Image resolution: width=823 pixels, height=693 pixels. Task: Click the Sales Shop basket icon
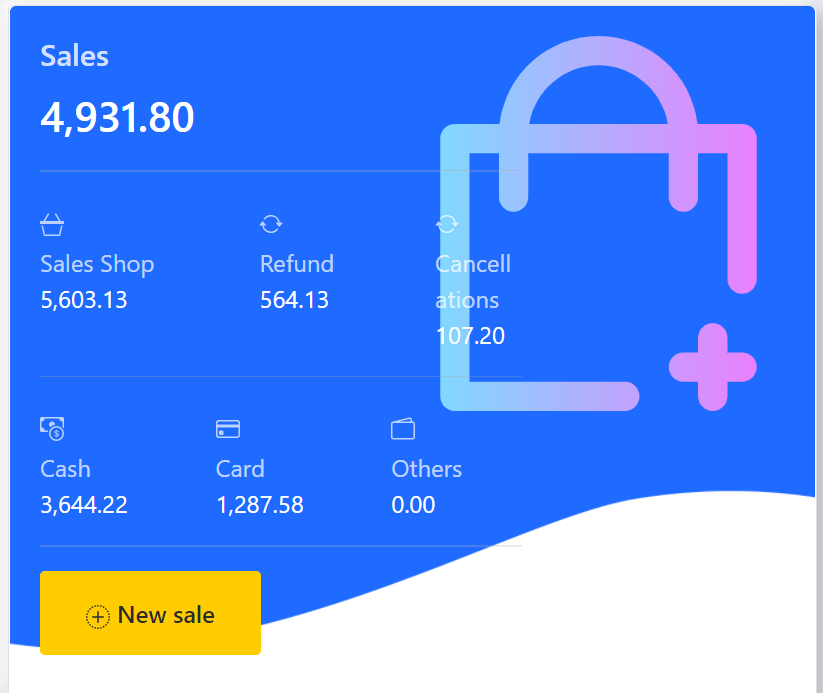(52, 225)
